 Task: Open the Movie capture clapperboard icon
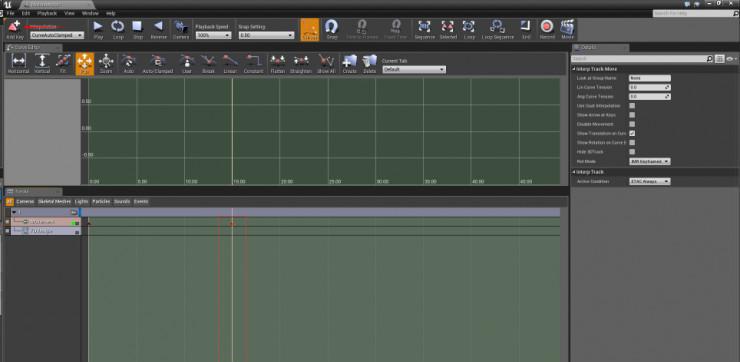tap(567, 26)
